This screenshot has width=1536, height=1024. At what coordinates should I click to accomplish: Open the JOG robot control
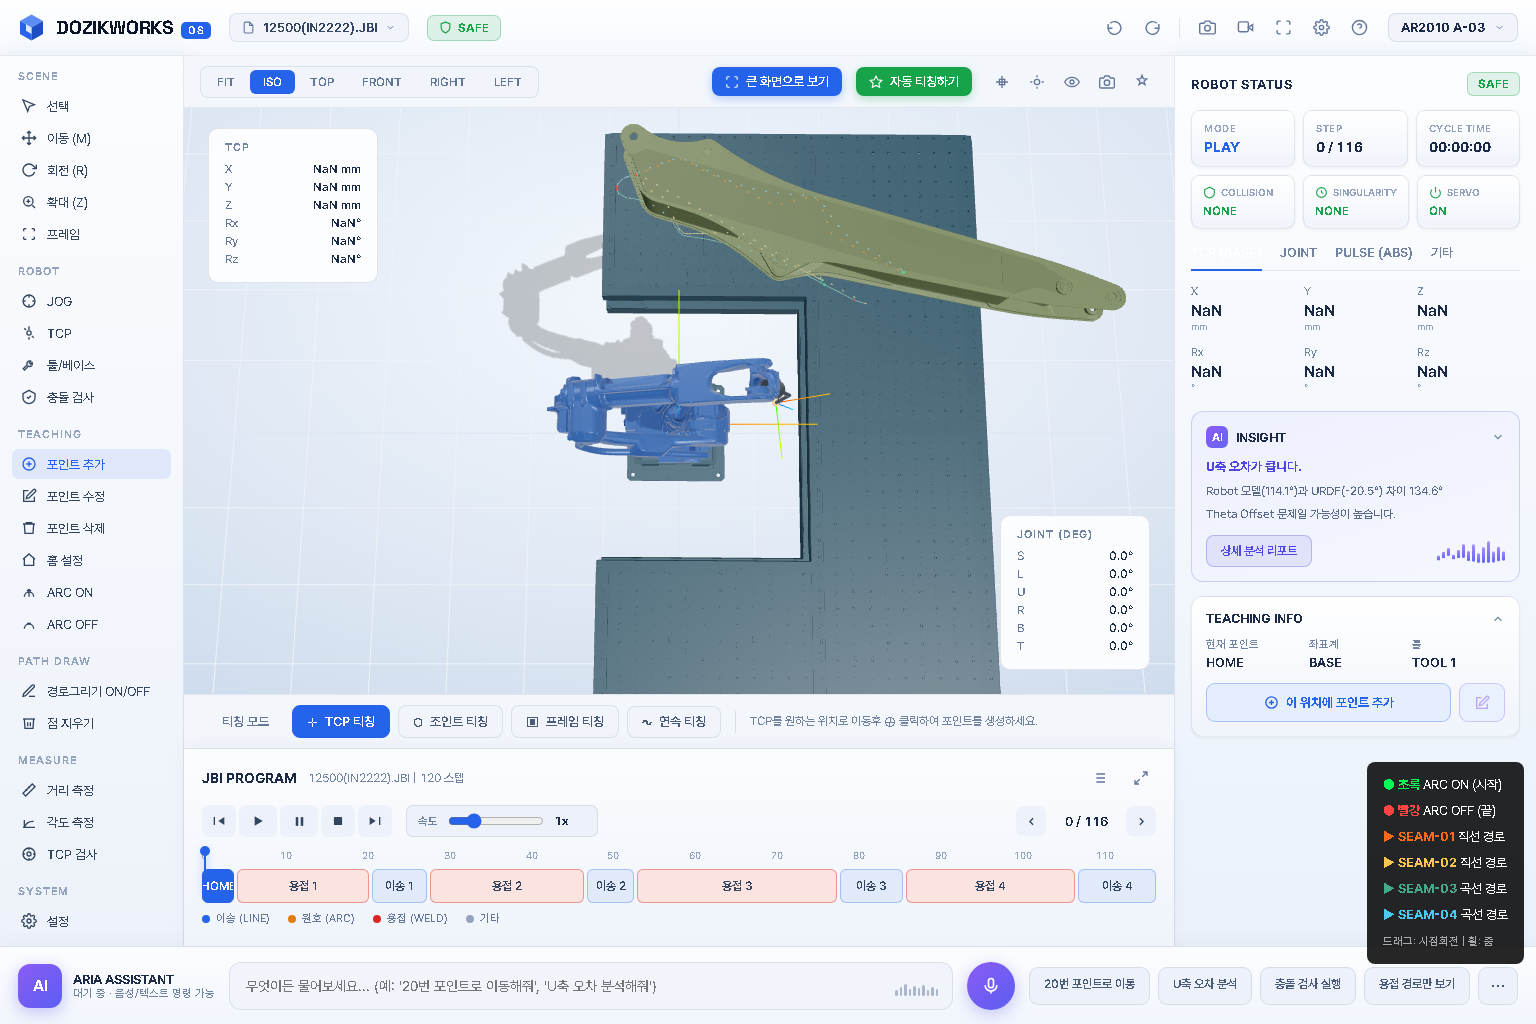(91, 301)
